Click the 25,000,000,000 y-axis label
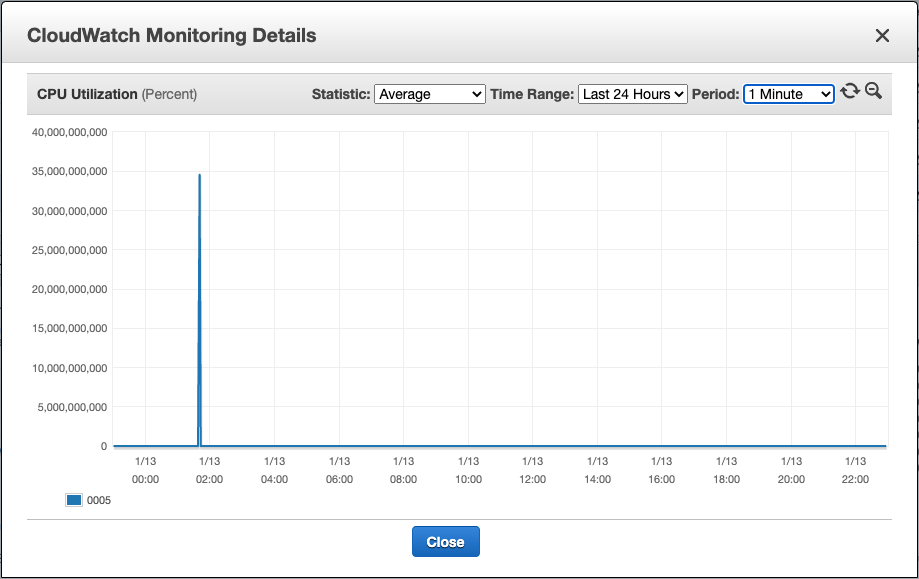 tap(70, 250)
